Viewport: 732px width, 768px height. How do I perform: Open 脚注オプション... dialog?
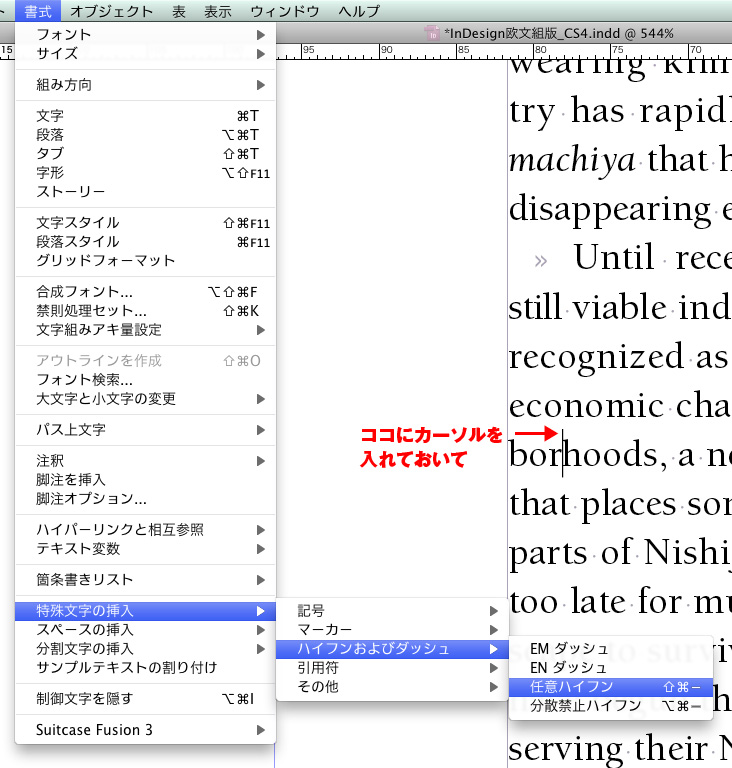[x=145, y=499]
